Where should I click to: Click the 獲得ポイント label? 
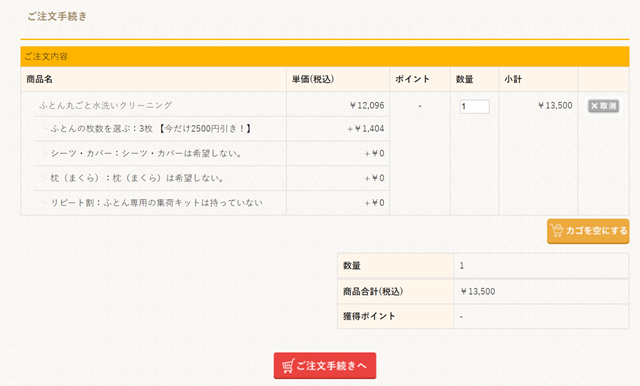click(x=369, y=316)
